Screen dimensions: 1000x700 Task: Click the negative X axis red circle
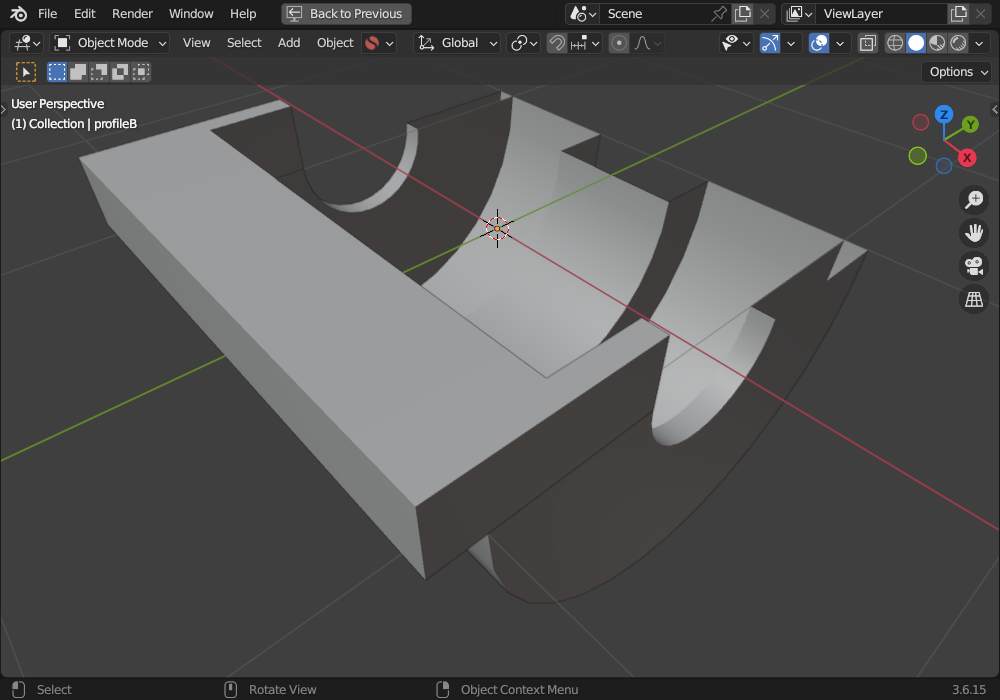pos(920,122)
